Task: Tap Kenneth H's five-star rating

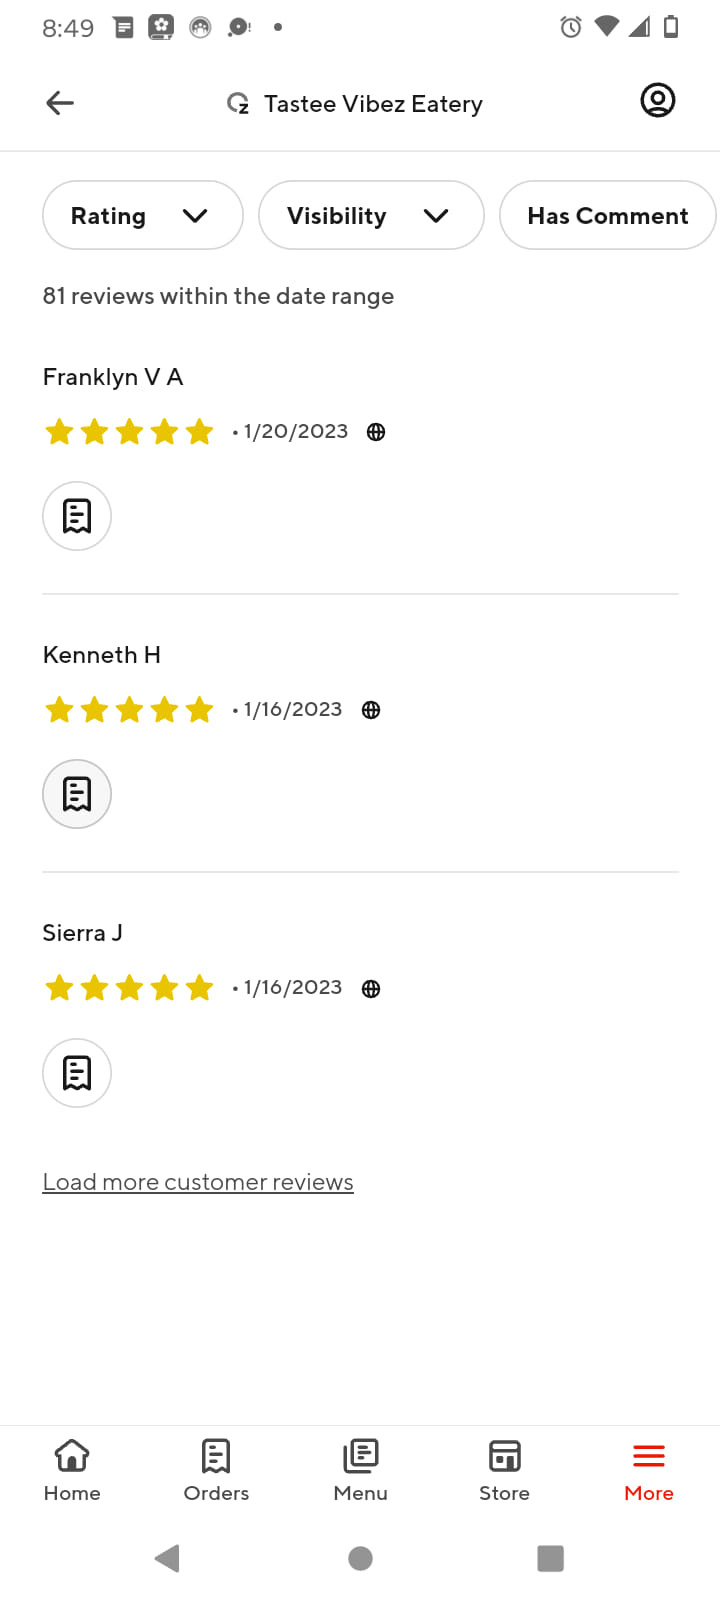Action: pyautogui.click(x=129, y=710)
